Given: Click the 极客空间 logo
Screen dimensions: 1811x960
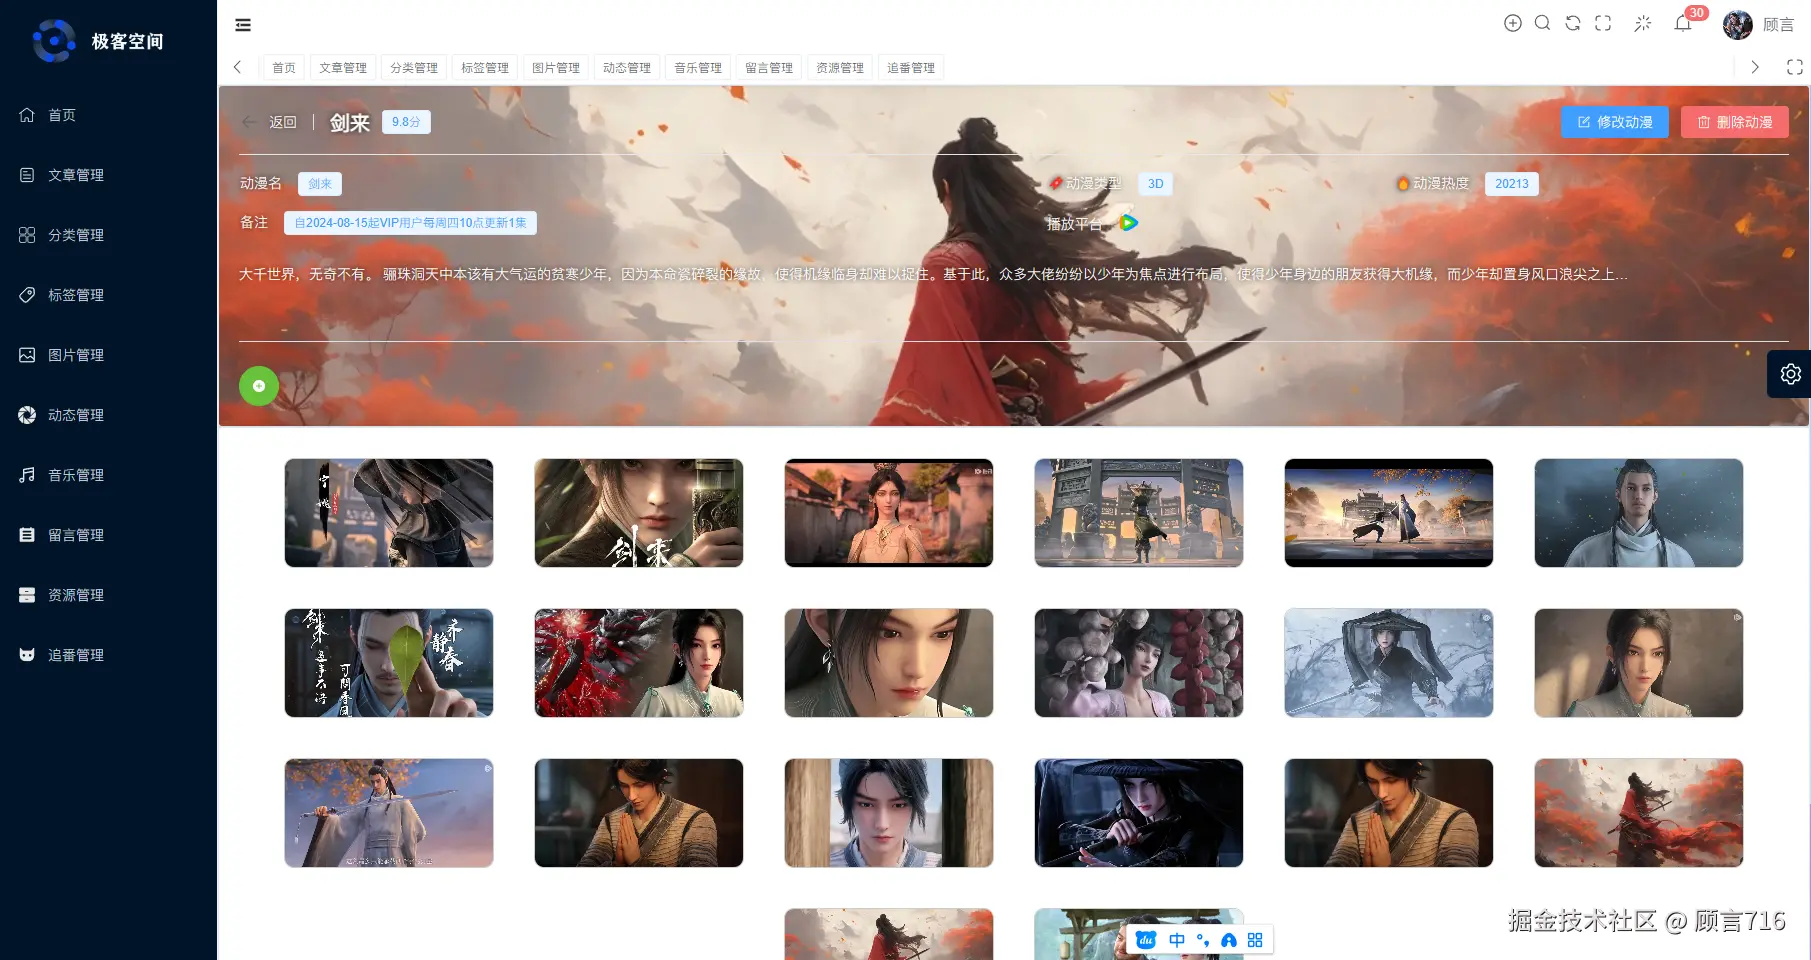Looking at the screenshot, I should coord(54,41).
